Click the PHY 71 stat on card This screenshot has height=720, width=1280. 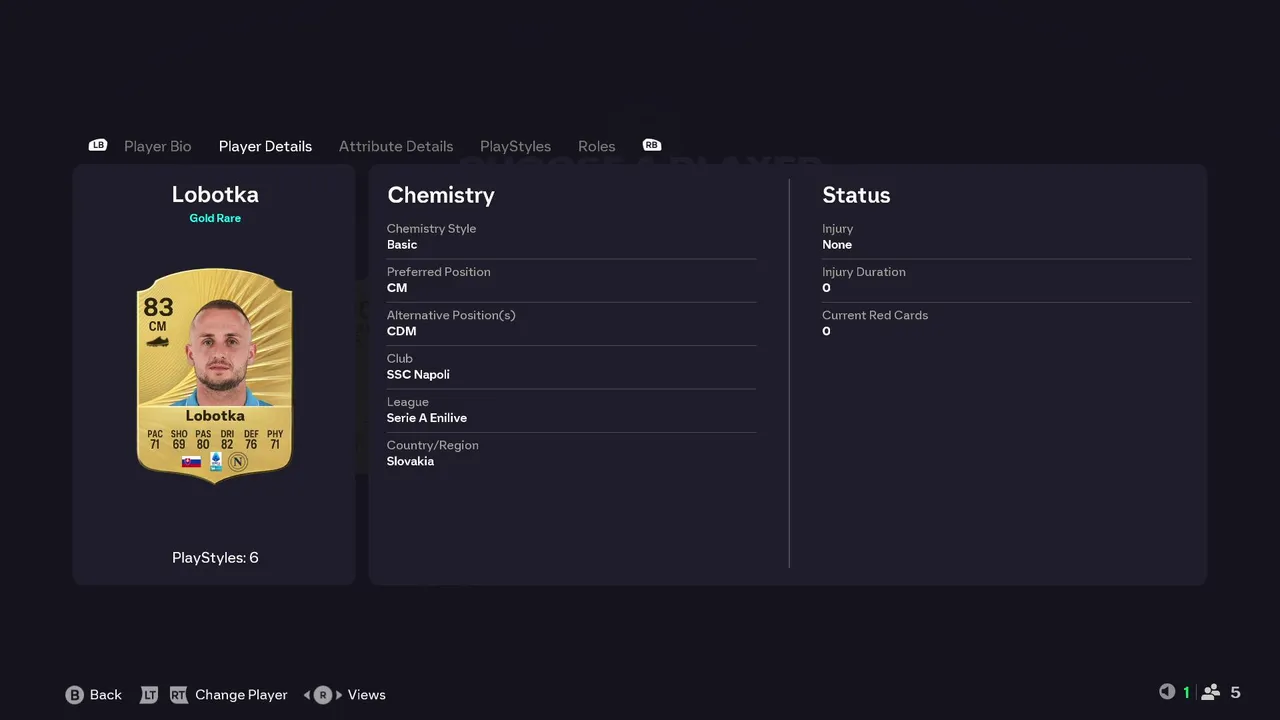(275, 439)
